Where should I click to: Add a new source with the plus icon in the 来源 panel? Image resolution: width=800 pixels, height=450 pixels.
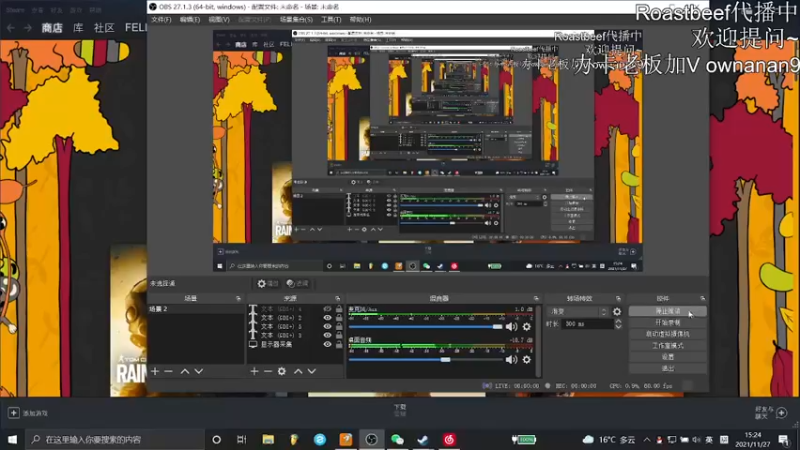click(254, 371)
